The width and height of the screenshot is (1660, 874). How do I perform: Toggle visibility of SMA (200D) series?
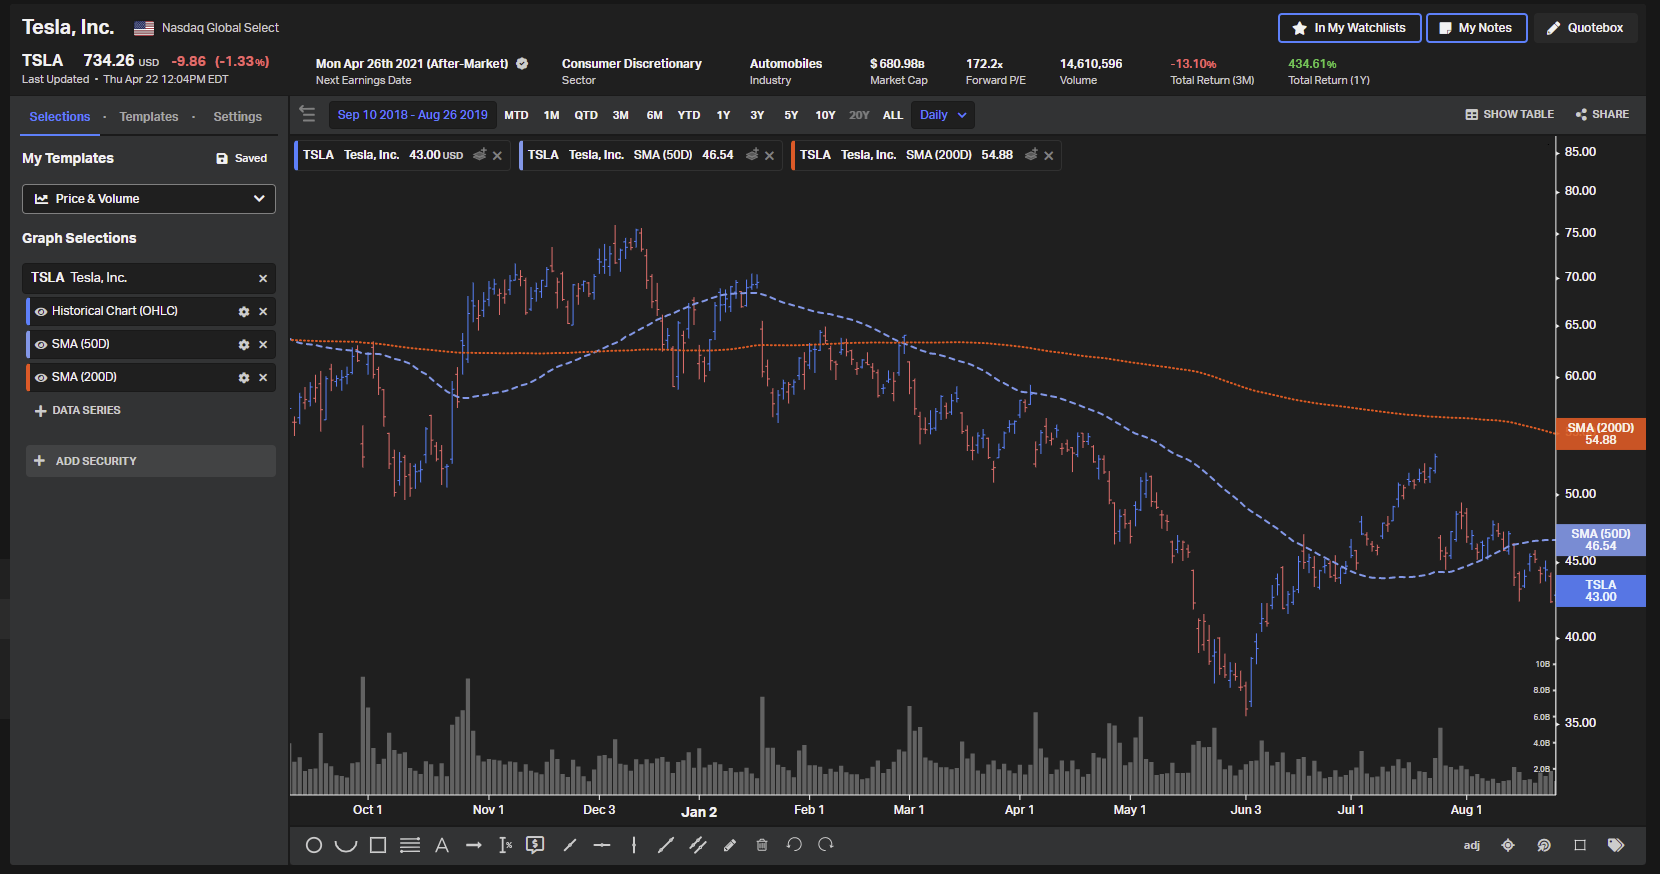[x=41, y=377]
